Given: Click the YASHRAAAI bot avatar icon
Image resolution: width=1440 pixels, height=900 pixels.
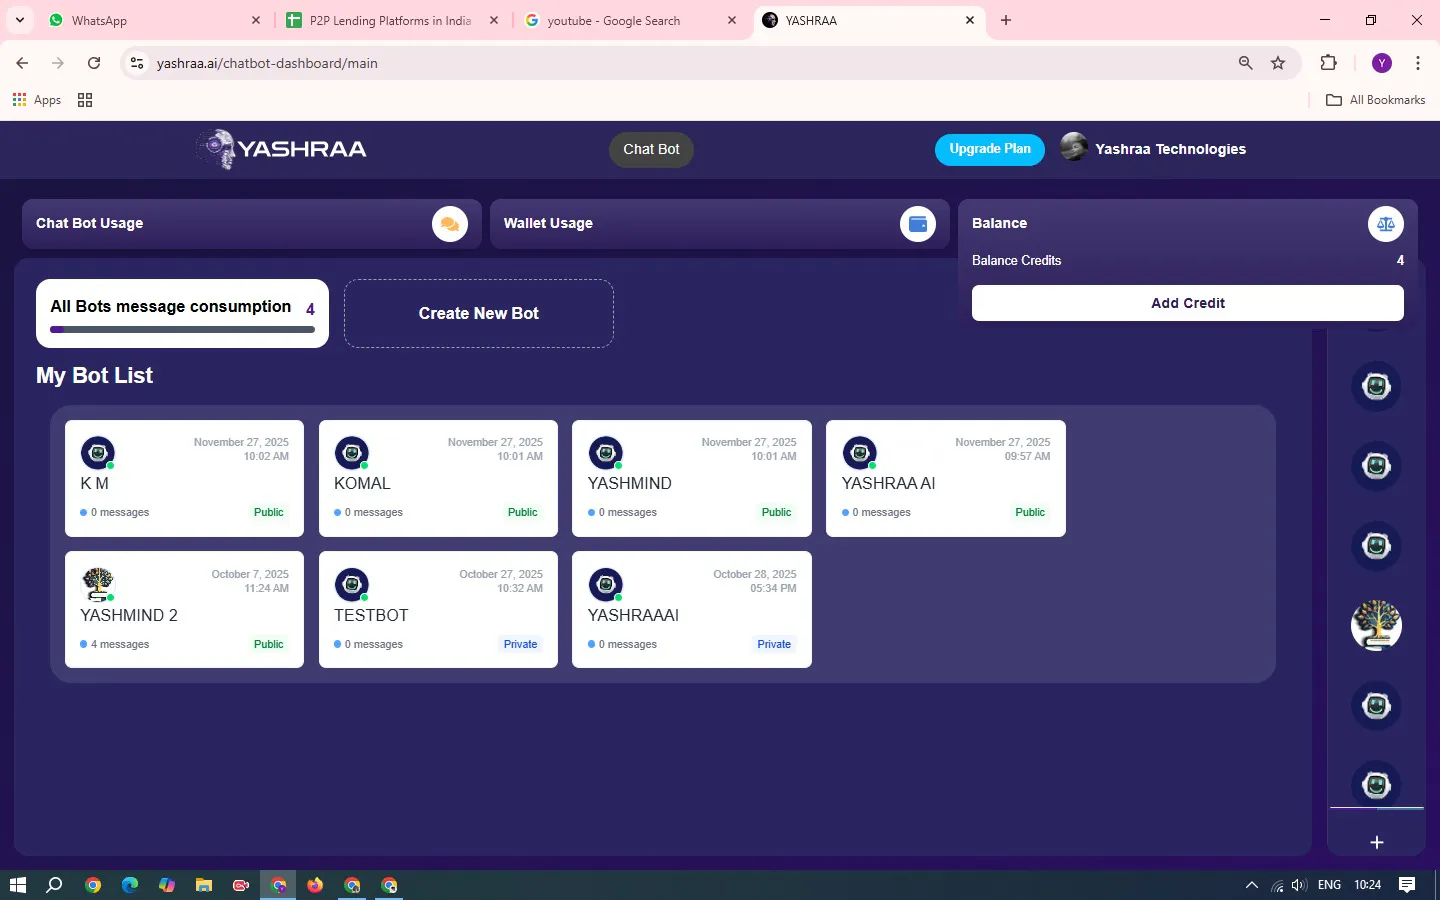Looking at the screenshot, I should 606,585.
